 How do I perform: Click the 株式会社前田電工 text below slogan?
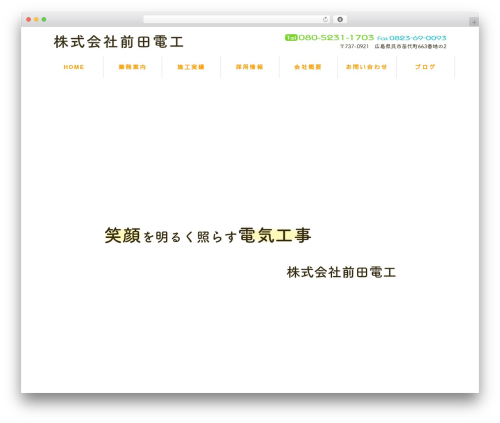pos(341,272)
